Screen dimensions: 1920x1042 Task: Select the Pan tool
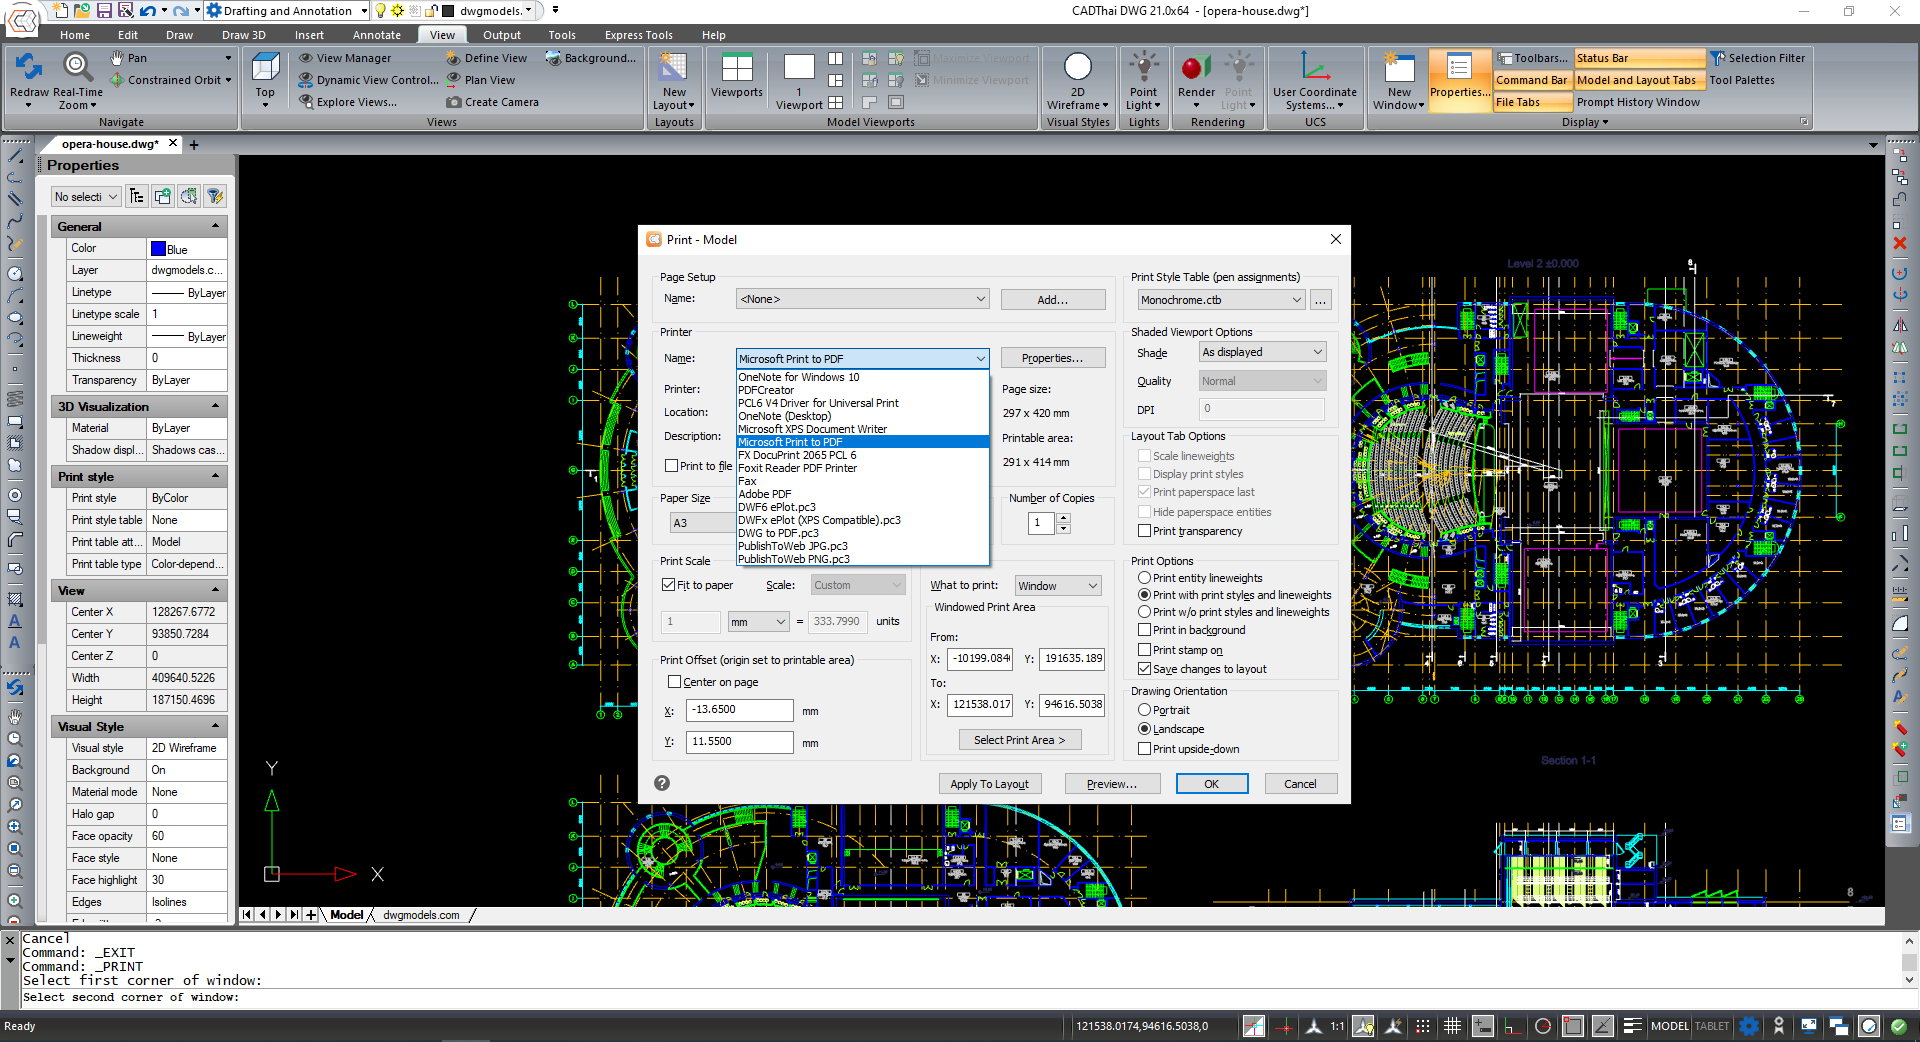[x=128, y=58]
